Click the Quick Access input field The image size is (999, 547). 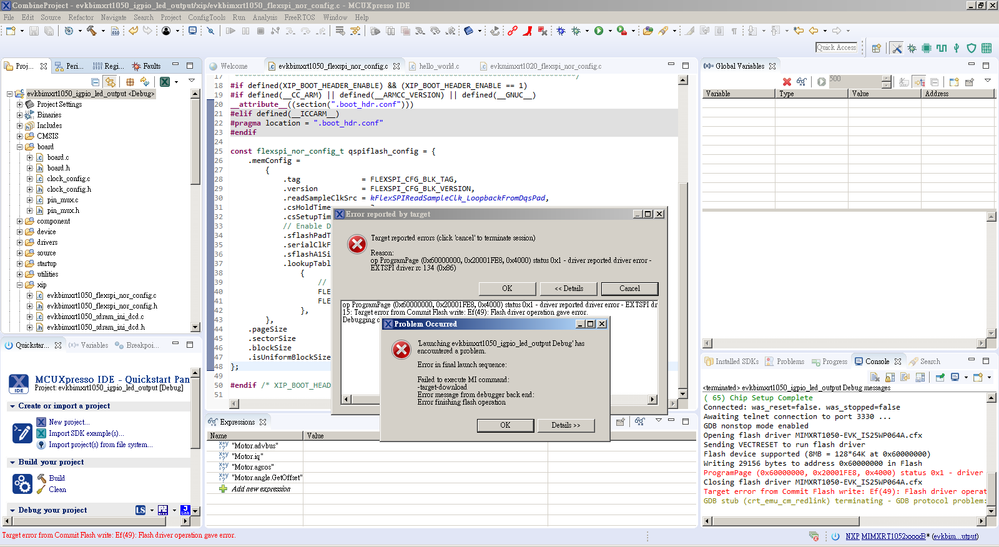click(837, 47)
